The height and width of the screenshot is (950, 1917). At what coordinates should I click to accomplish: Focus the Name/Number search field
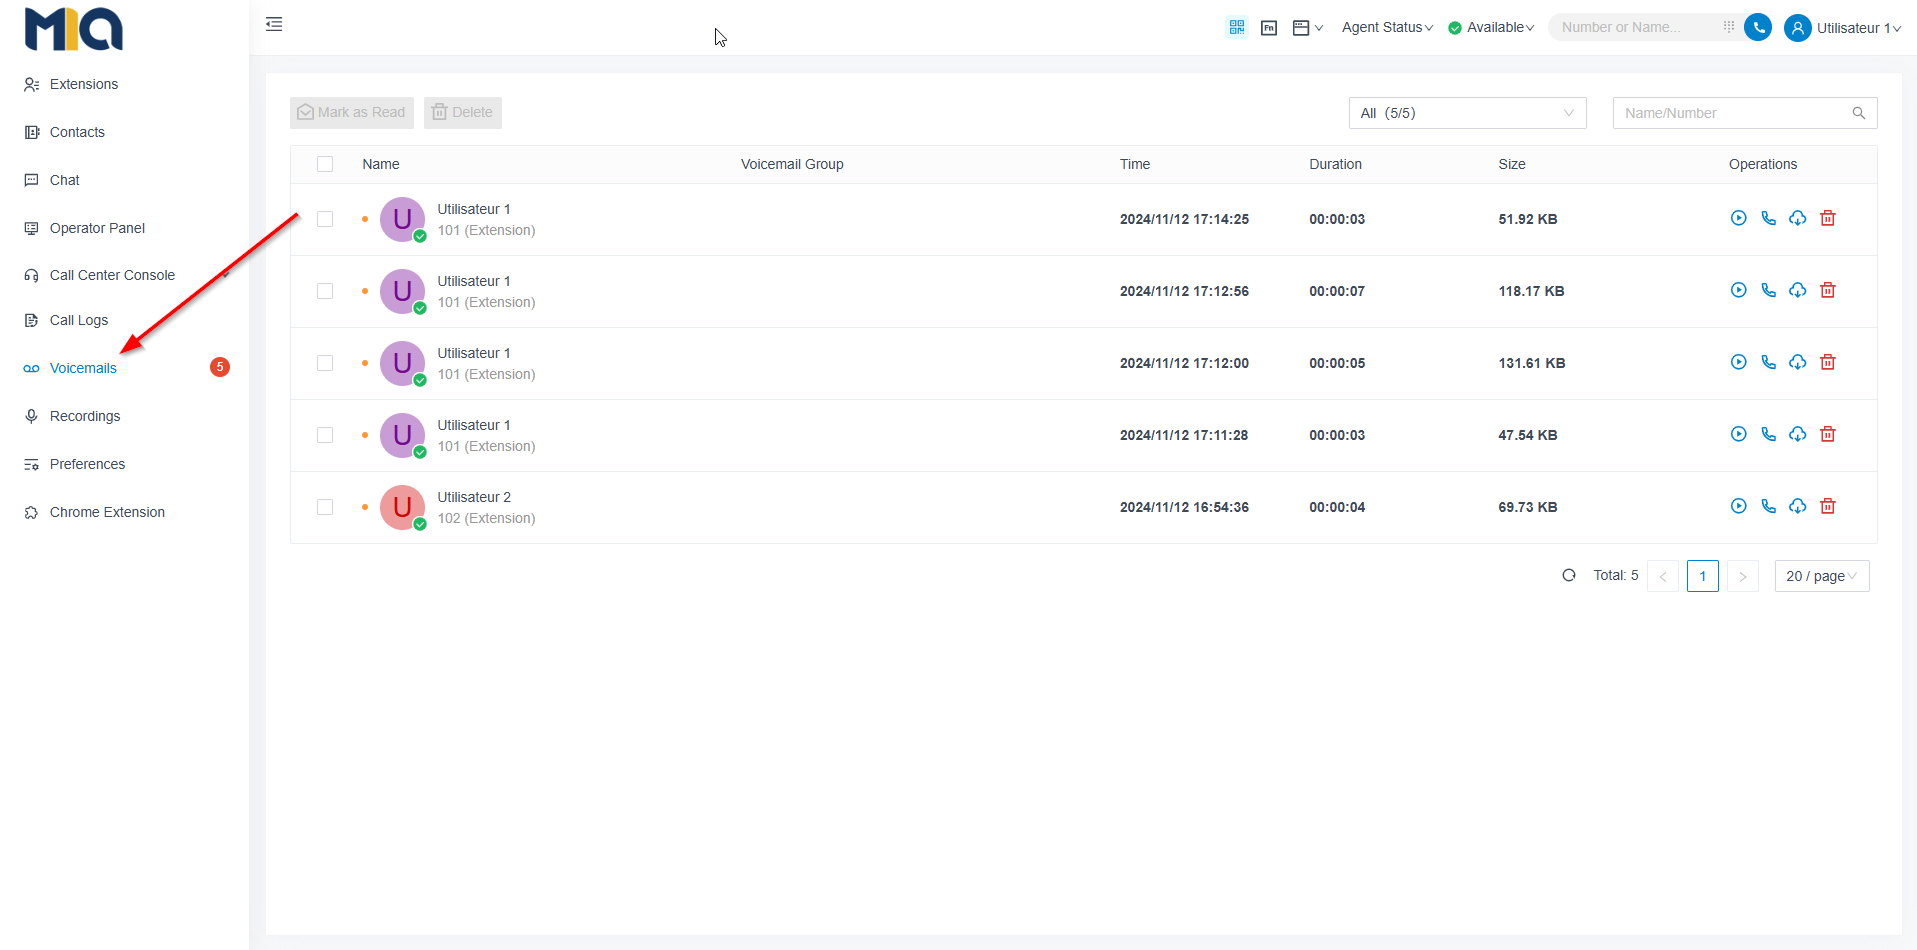click(1745, 113)
